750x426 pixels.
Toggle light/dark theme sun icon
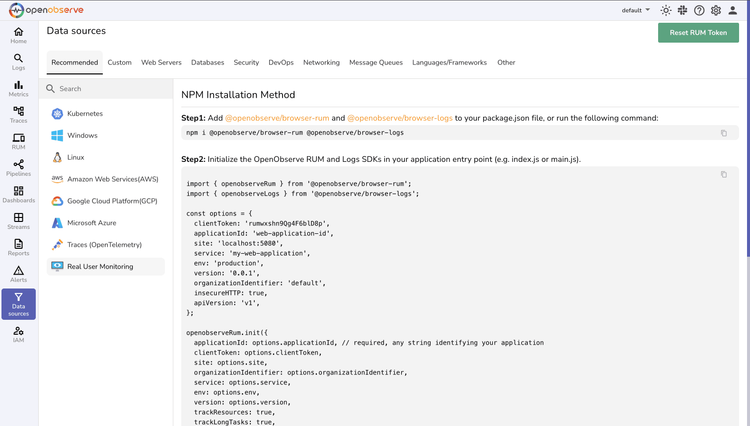tap(665, 10)
